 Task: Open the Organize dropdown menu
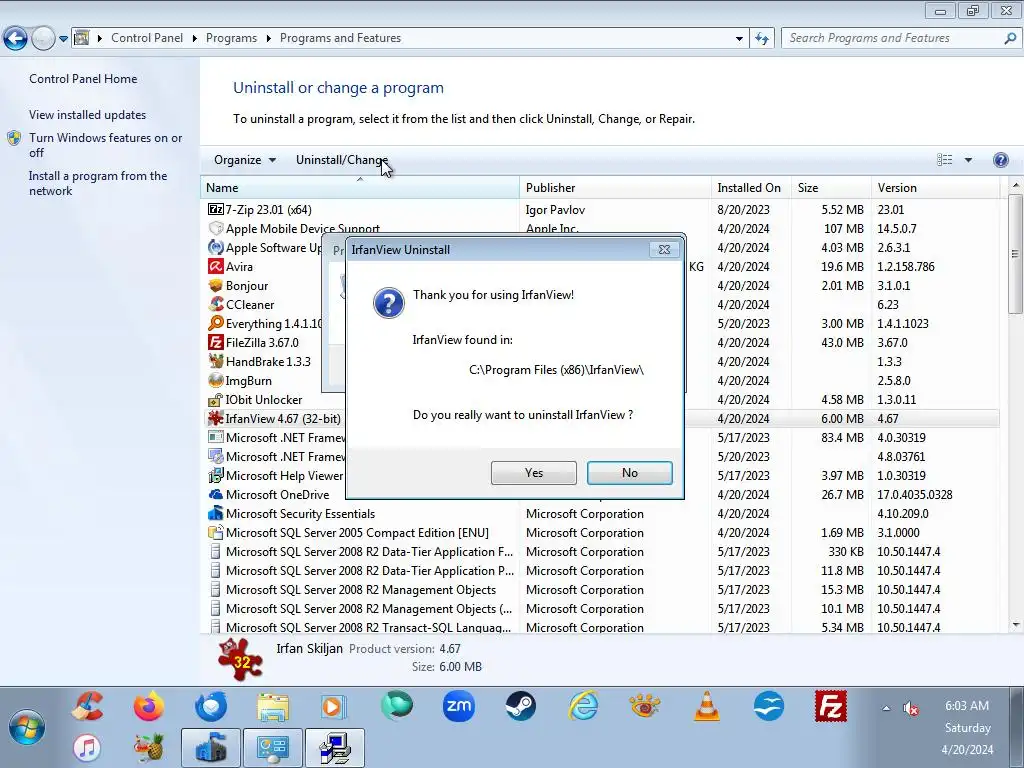[x=245, y=160]
